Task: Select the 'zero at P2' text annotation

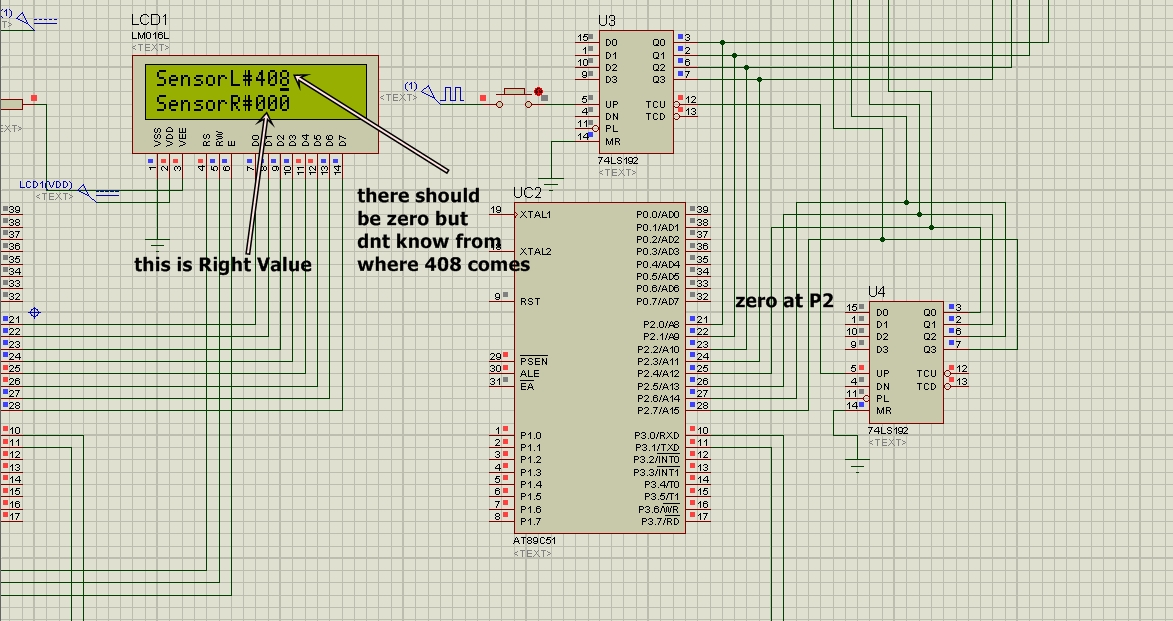Action: [x=784, y=301]
